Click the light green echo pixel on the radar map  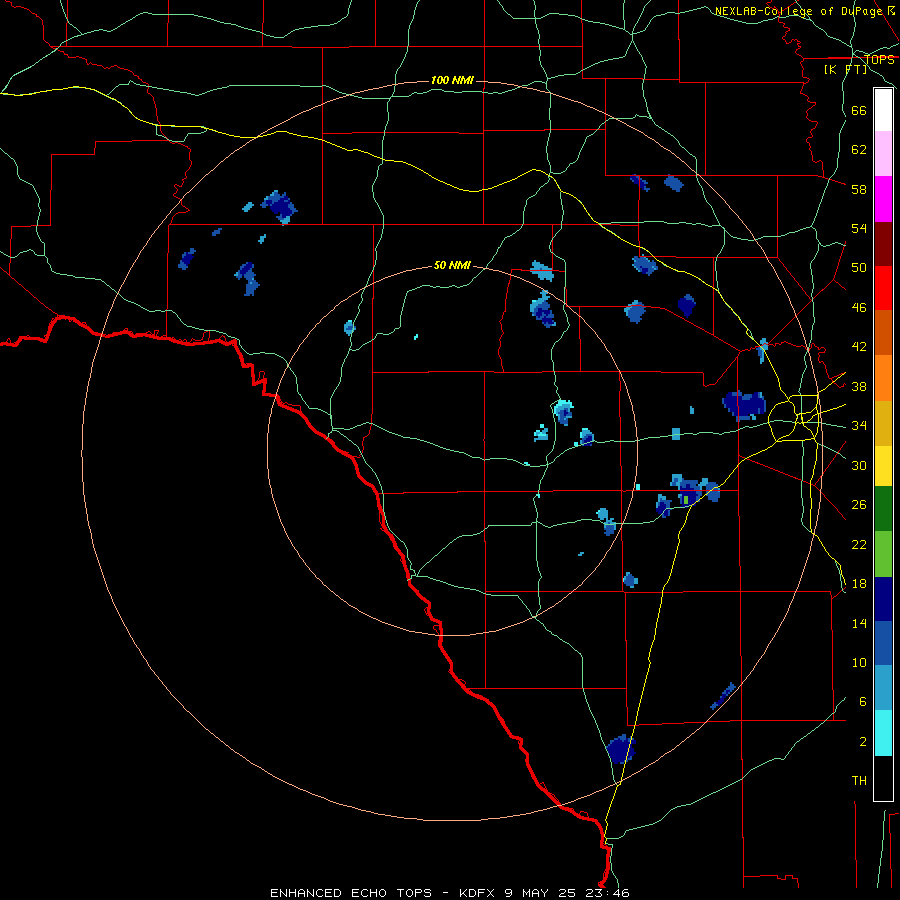pos(686,500)
